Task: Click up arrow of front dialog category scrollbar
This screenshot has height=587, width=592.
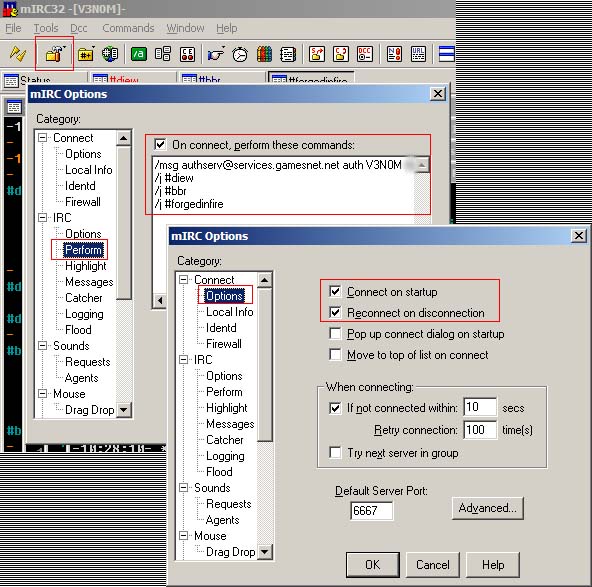Action: click(265, 280)
